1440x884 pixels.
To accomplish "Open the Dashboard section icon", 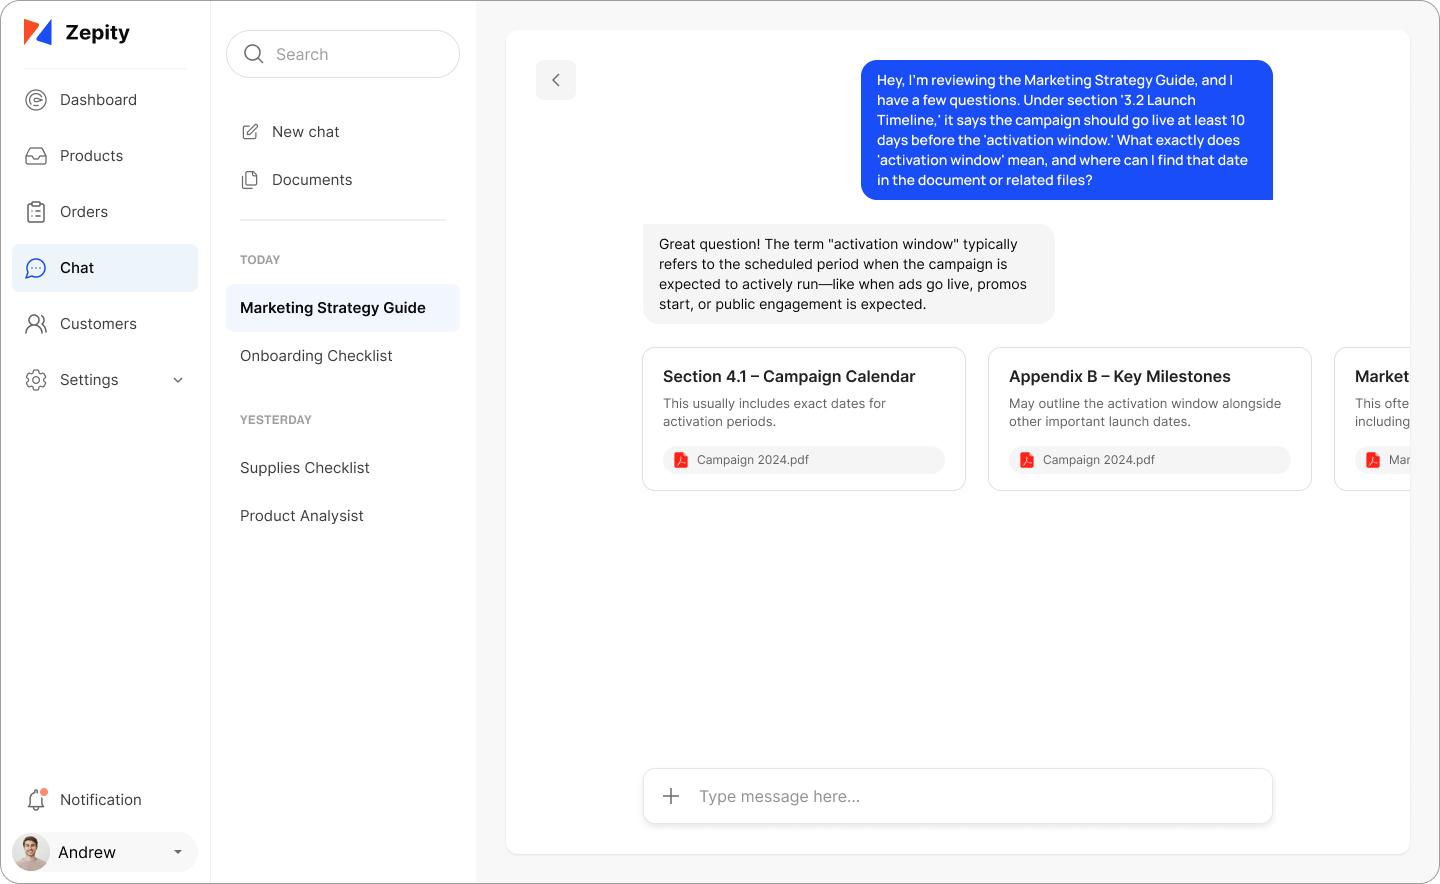I will click(x=36, y=100).
